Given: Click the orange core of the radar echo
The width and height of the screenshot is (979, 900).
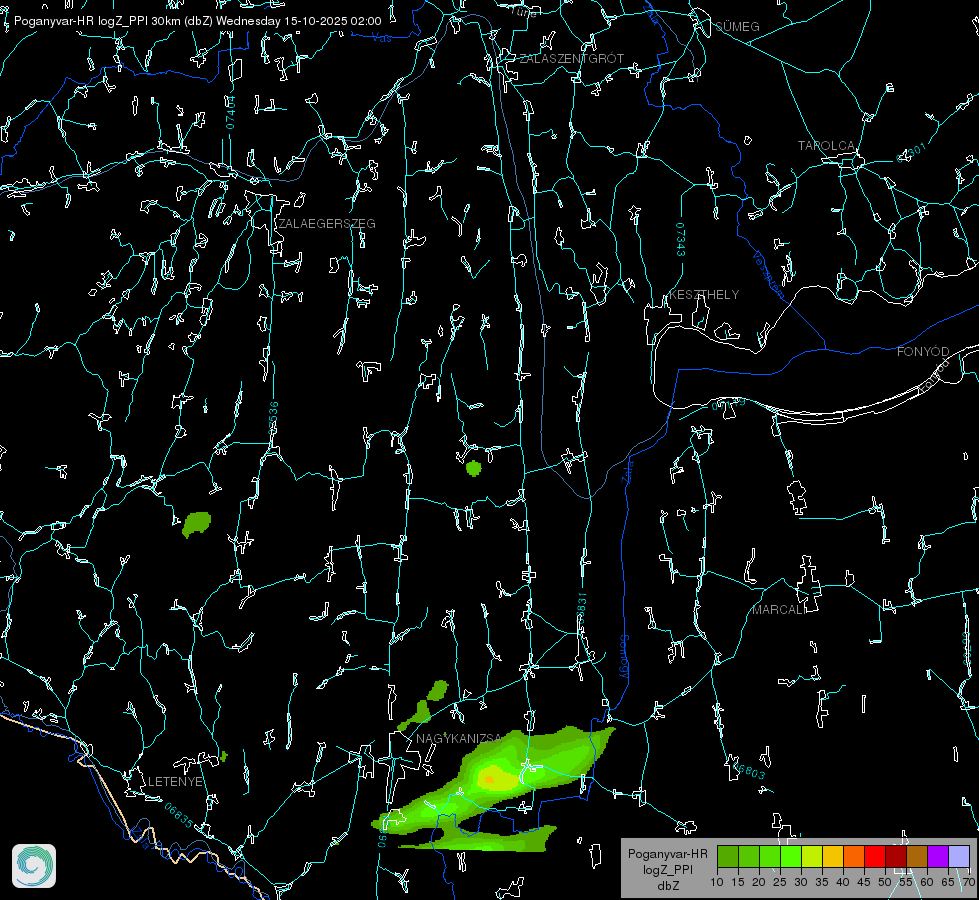Looking at the screenshot, I should point(489,779).
